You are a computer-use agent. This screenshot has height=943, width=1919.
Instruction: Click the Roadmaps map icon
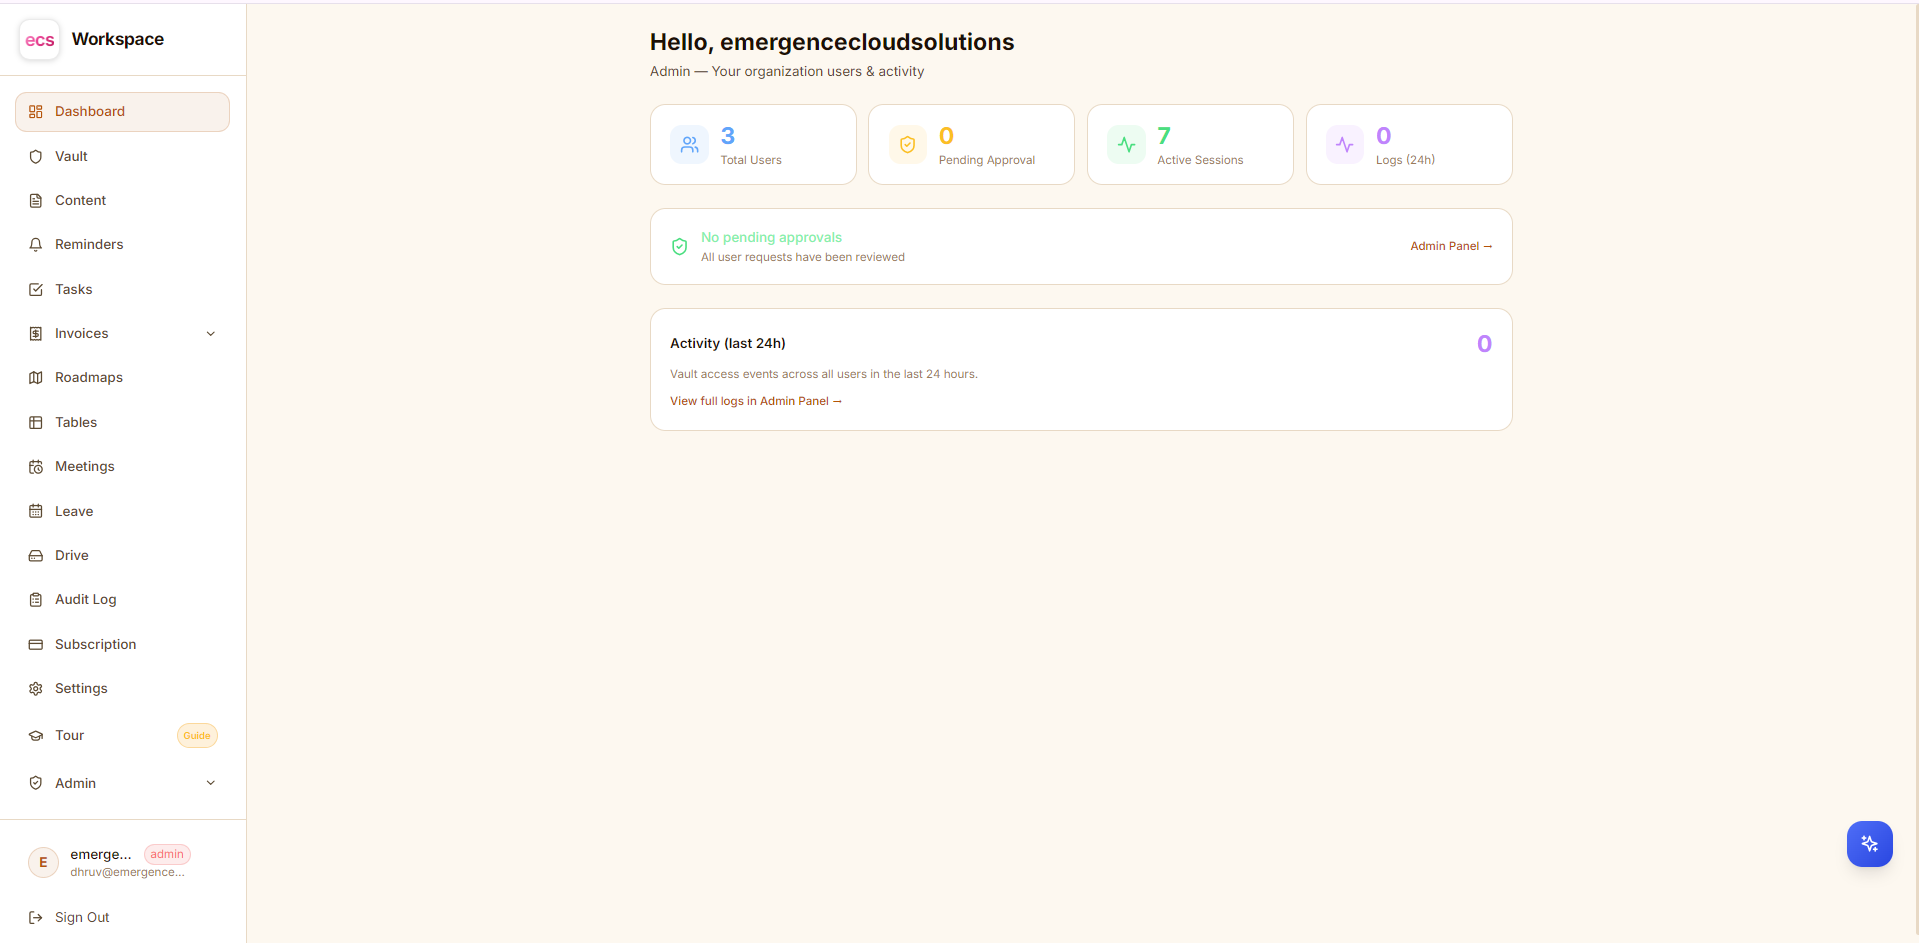[36, 378]
